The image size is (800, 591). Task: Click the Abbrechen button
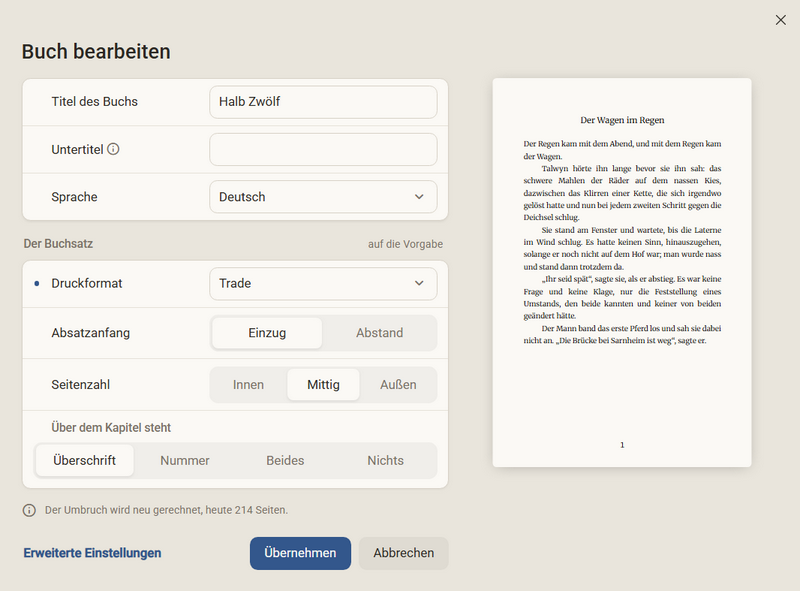pyautogui.click(x=403, y=553)
